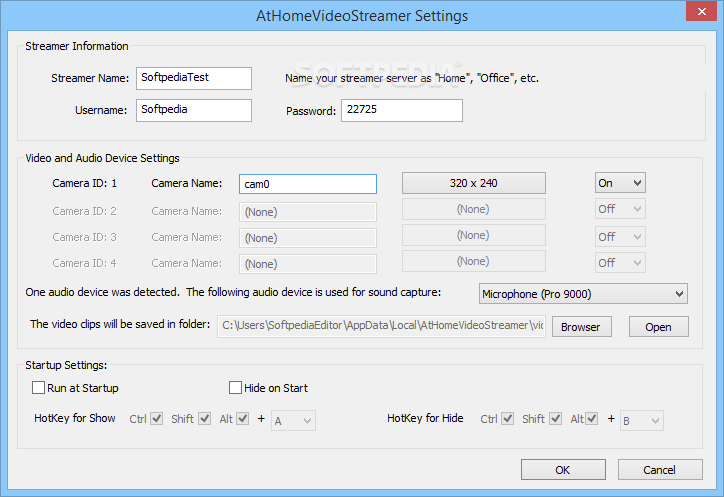The height and width of the screenshot is (497, 724).
Task: Toggle Shift checkbox for HotKey for Hide
Action: [555, 418]
